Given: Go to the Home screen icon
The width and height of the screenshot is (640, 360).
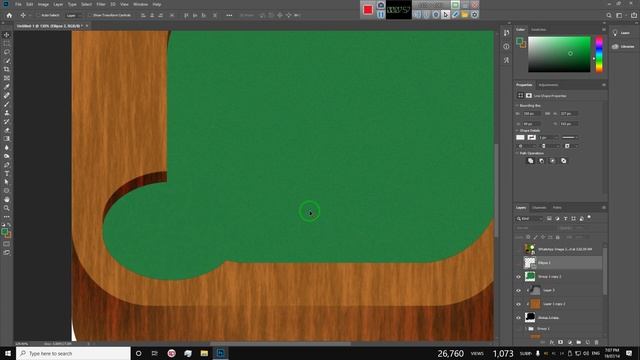Looking at the screenshot, I should (9, 15).
